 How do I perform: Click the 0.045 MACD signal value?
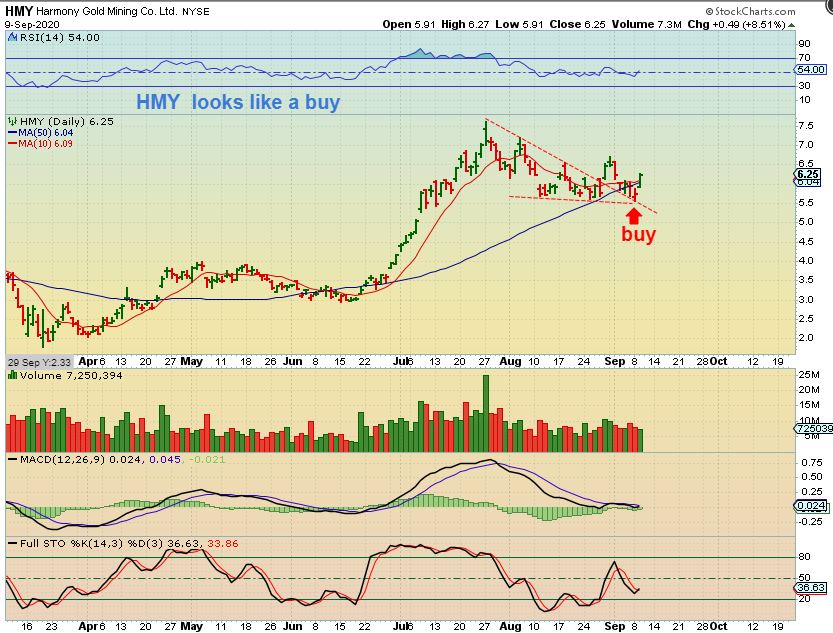click(x=165, y=459)
